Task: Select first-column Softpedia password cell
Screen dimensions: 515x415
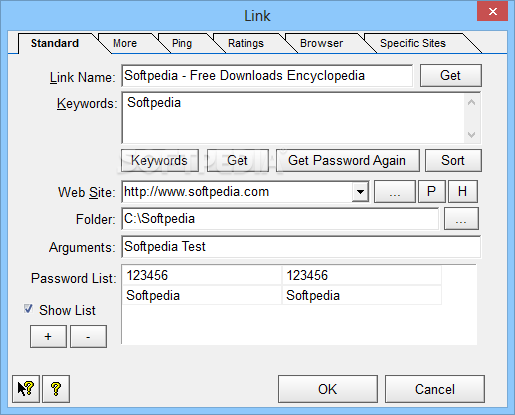Action: (x=202, y=295)
